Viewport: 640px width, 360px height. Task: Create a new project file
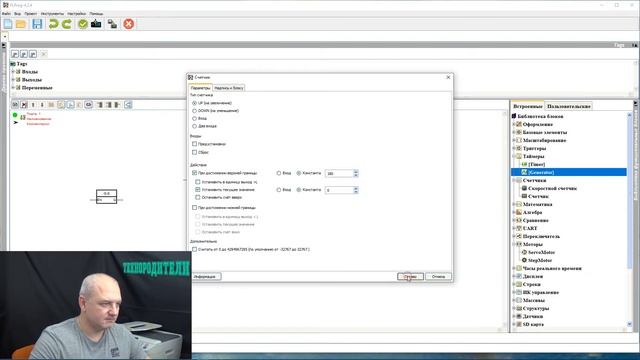click(8, 24)
